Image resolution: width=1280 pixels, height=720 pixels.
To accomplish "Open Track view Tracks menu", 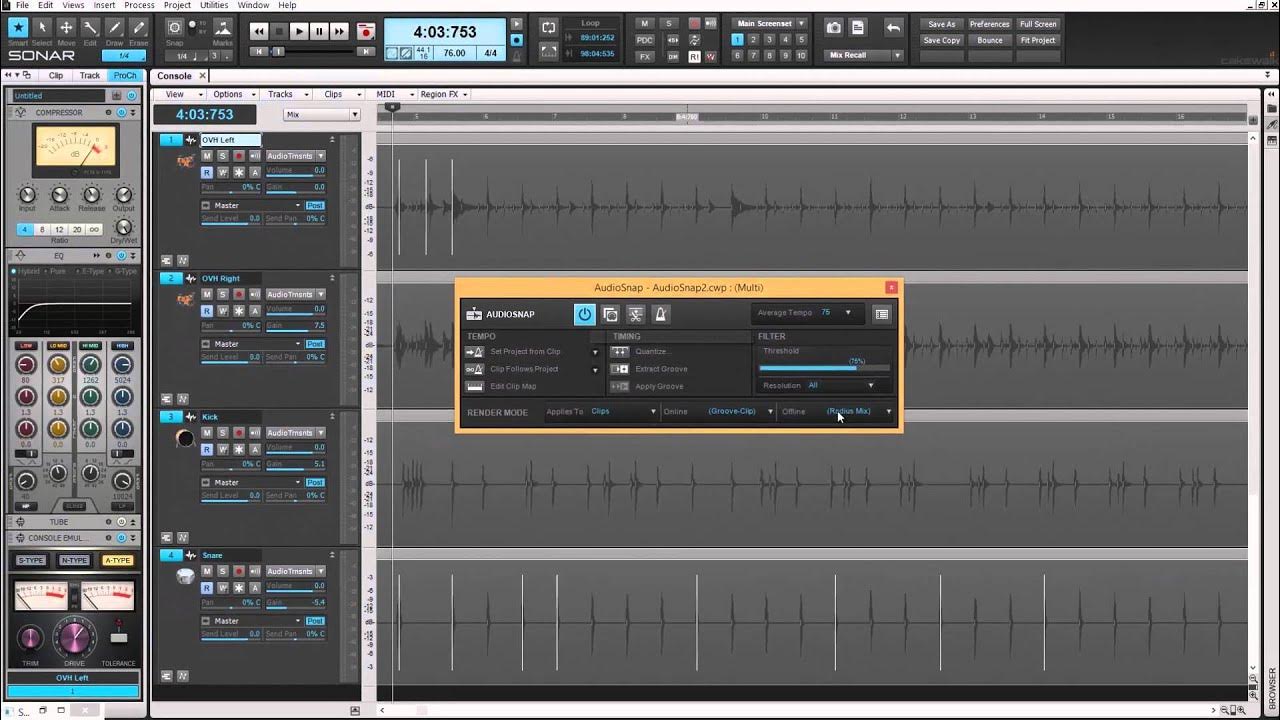I will coord(284,94).
